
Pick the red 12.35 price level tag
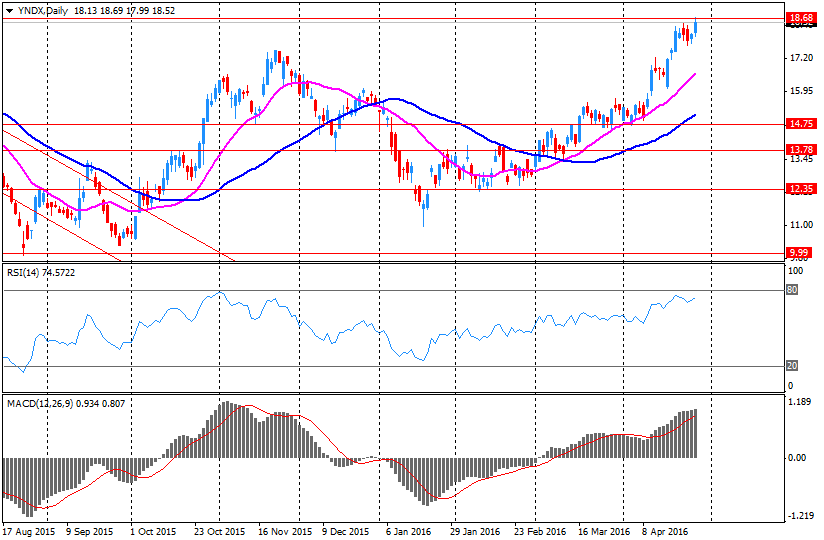[x=799, y=189]
